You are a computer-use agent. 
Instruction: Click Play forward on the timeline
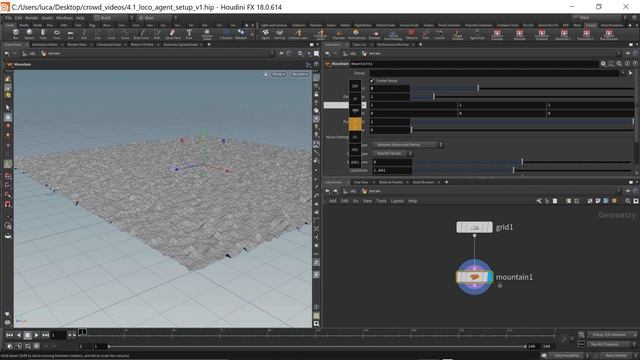click(x=36, y=335)
